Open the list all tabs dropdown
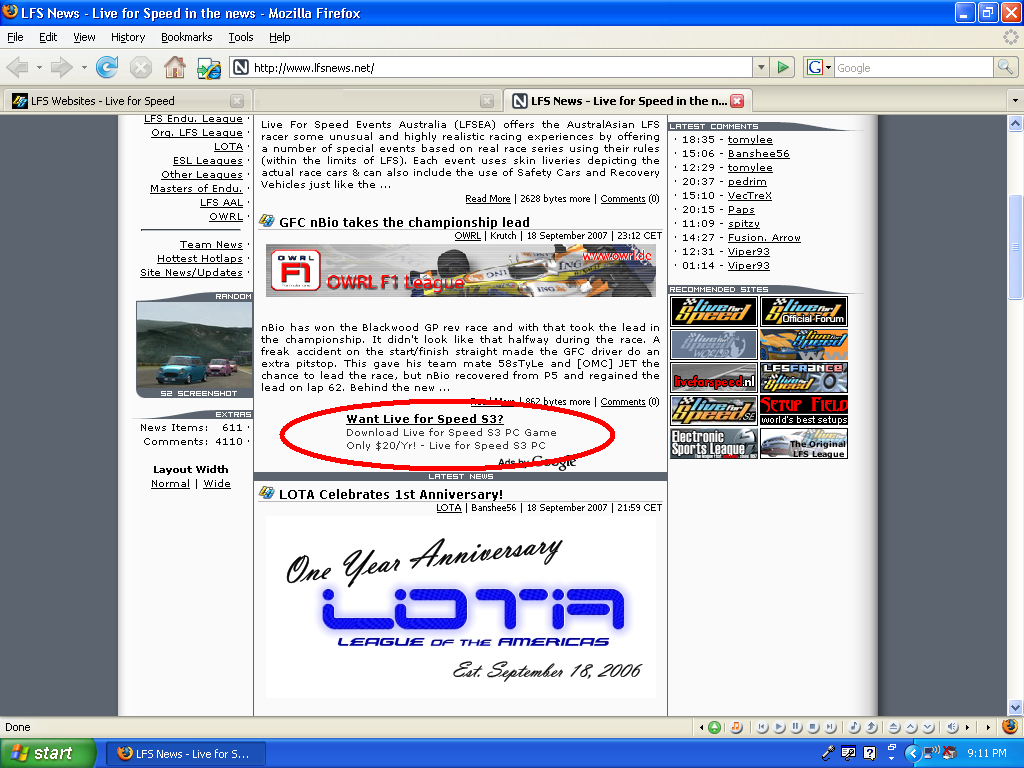Image resolution: width=1024 pixels, height=768 pixels. point(1014,101)
